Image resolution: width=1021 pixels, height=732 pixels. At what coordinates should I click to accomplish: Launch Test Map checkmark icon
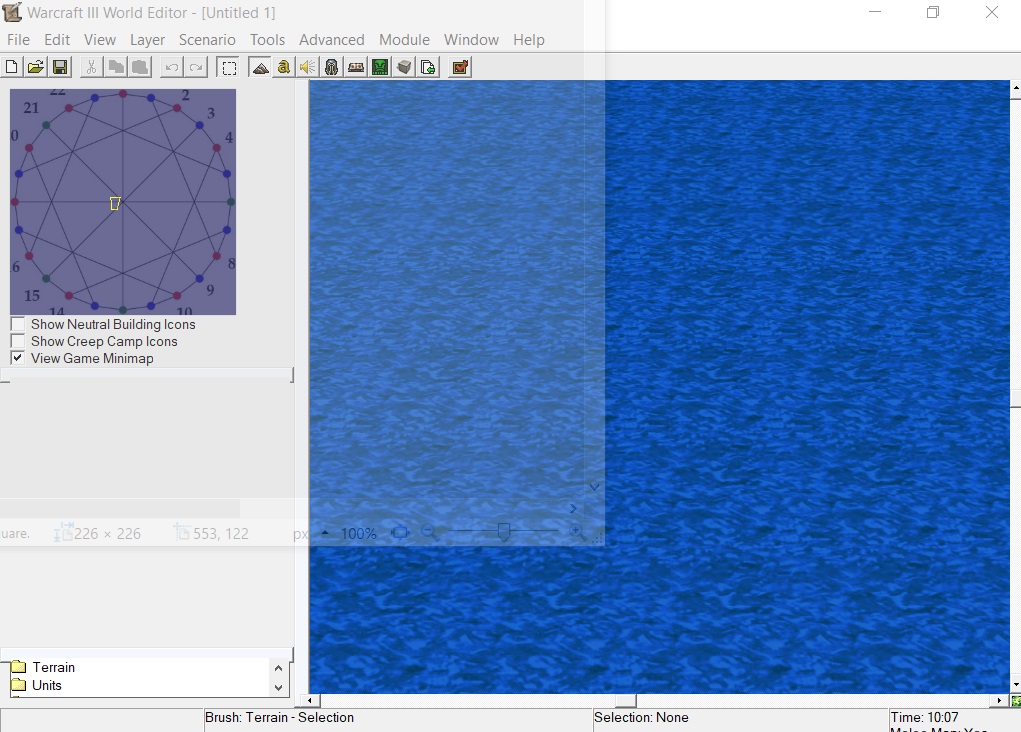tap(460, 67)
